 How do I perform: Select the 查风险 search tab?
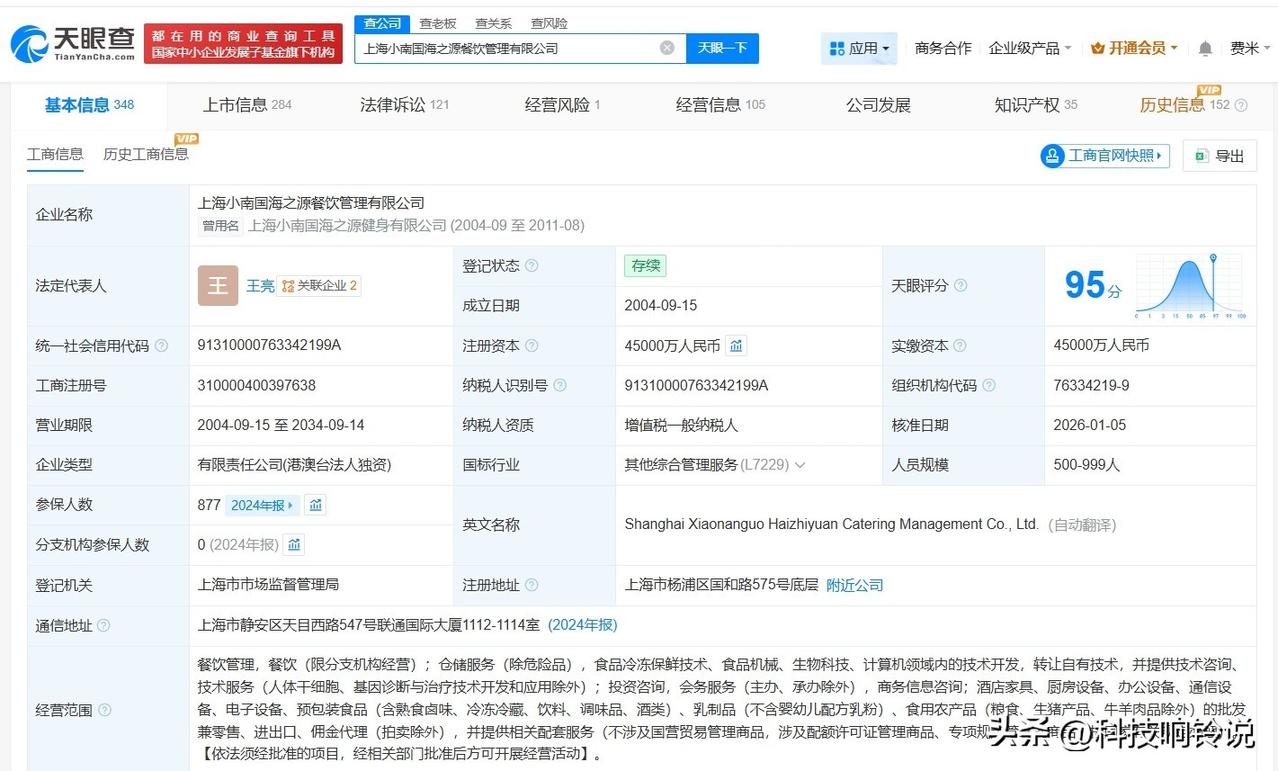coord(549,23)
